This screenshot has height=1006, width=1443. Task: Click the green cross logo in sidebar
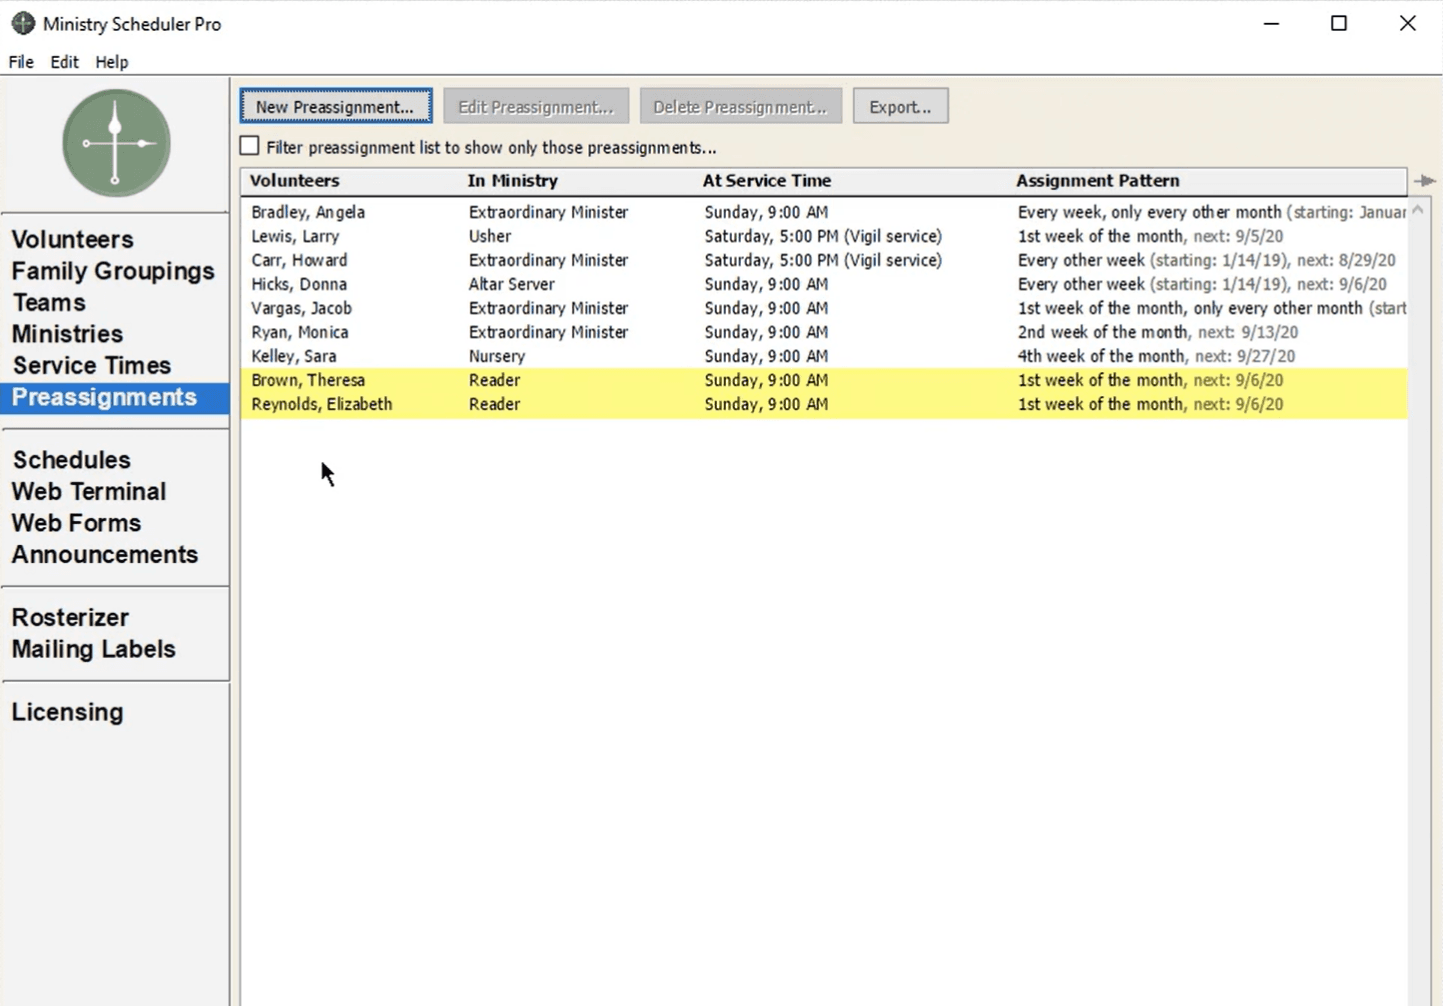[116, 143]
